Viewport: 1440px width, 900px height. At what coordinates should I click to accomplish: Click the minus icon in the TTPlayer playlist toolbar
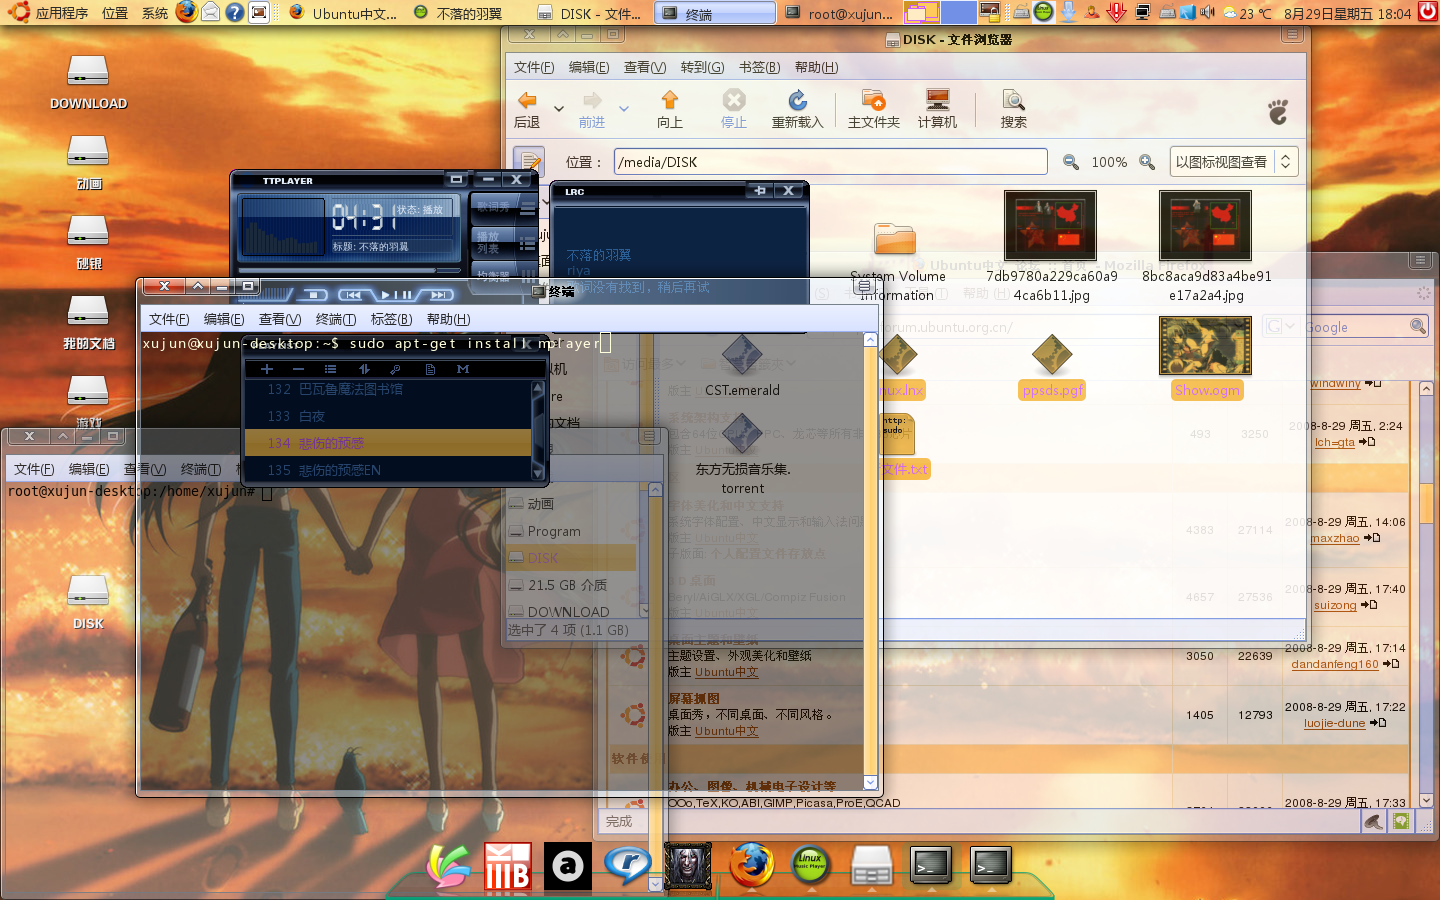click(298, 369)
